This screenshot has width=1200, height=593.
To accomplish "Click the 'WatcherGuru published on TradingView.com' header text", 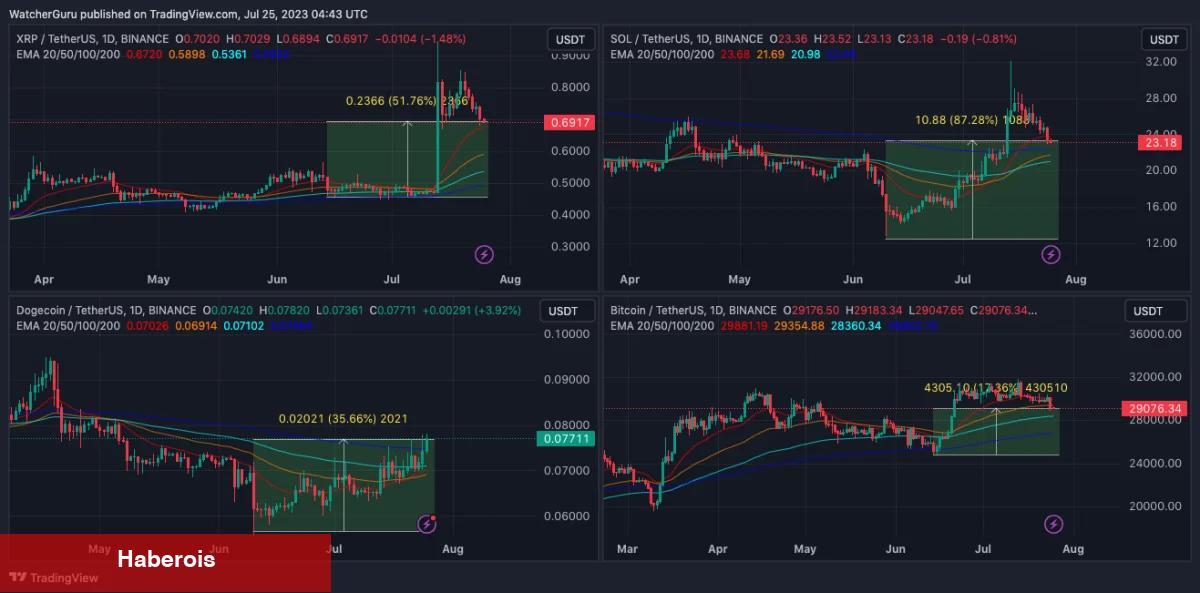I will click(x=124, y=14).
